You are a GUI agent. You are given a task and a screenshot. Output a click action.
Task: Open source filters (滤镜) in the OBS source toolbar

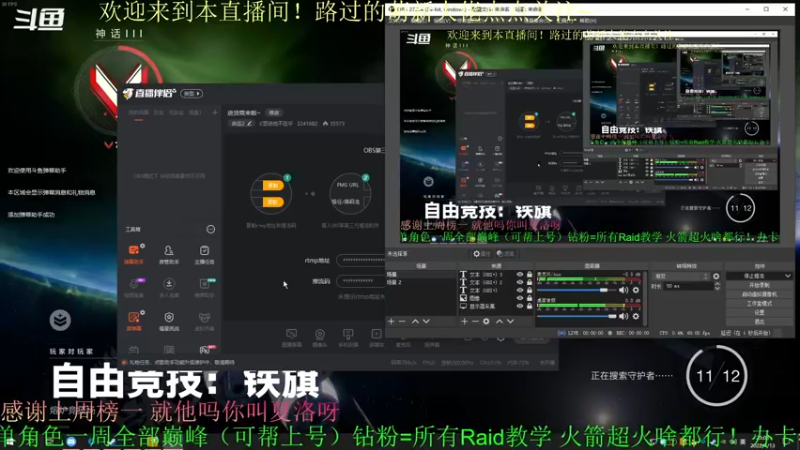click(505, 254)
